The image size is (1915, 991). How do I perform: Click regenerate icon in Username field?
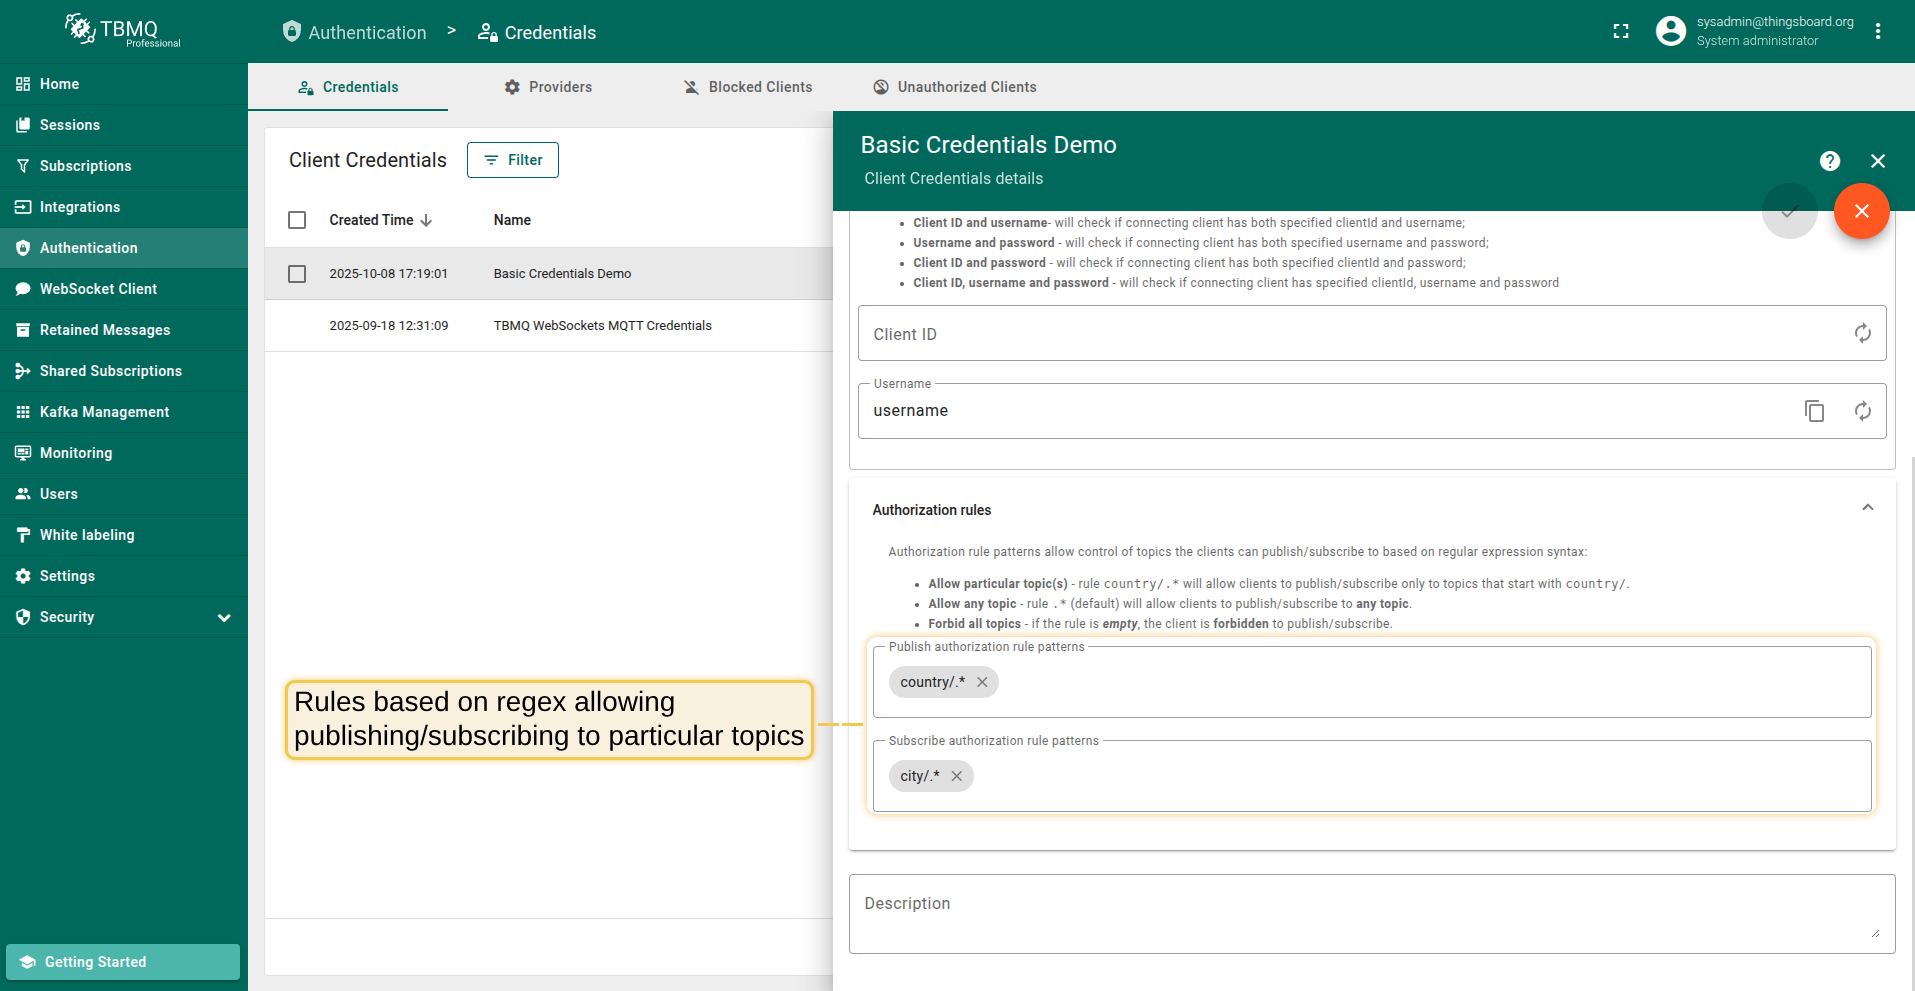tap(1862, 411)
